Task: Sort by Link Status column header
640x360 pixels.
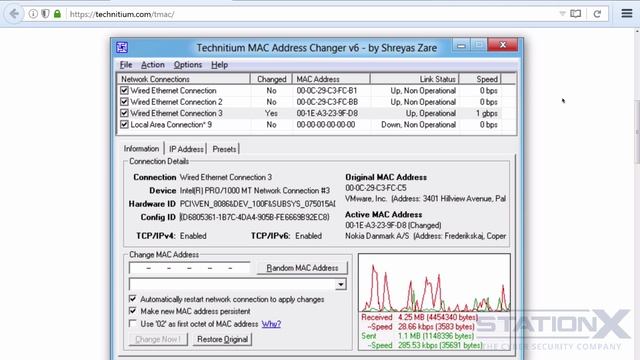Action: pos(415,79)
